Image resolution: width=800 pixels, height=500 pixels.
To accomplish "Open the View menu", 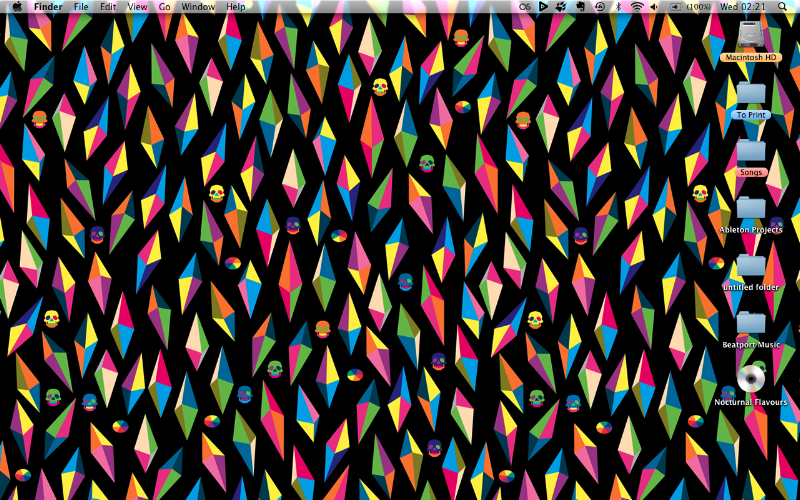I will click(137, 7).
